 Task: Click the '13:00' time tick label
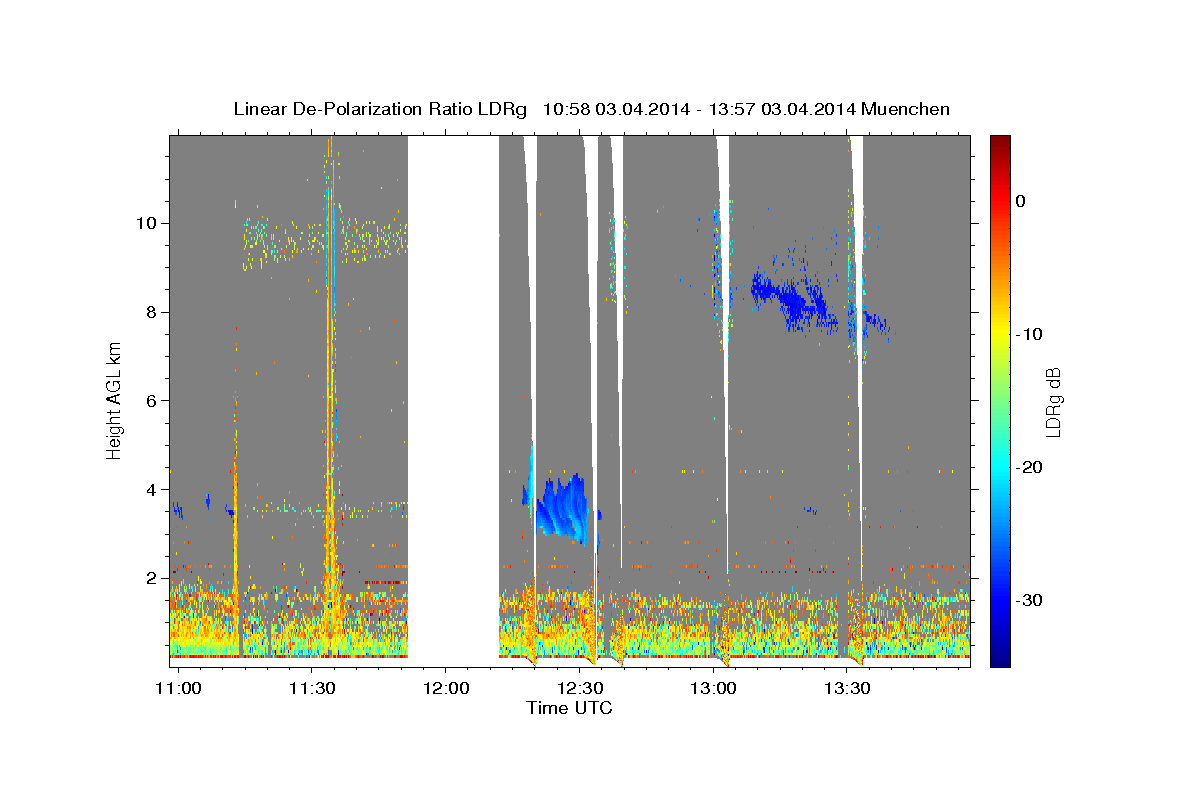(713, 689)
